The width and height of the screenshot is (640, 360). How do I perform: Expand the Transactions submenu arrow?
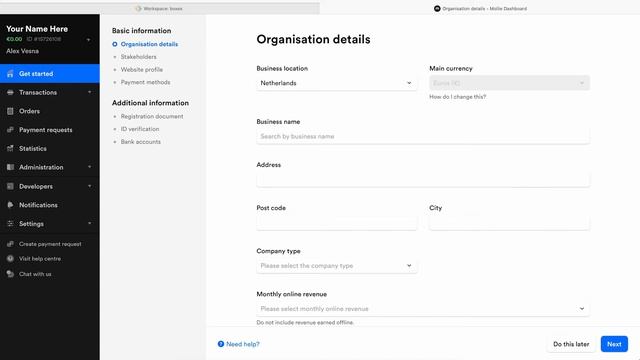click(x=89, y=93)
